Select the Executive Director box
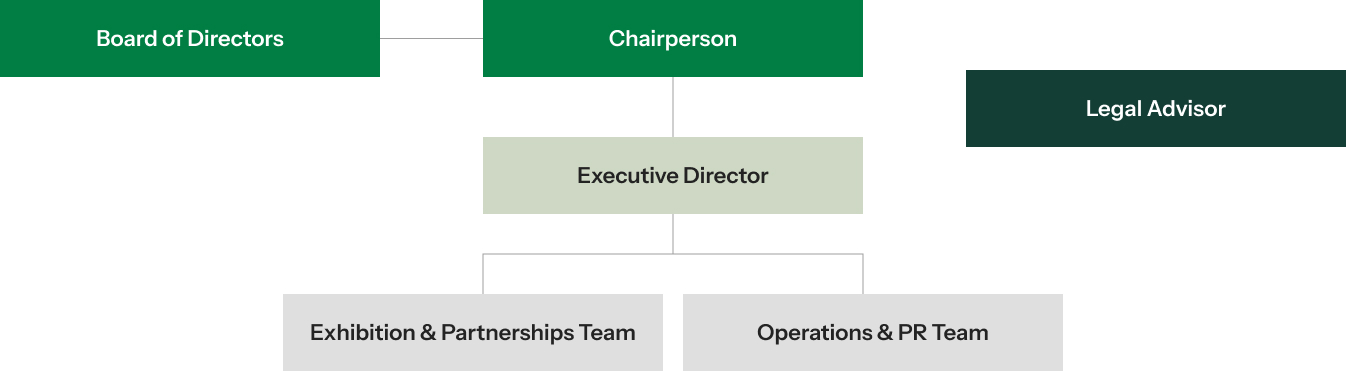Viewport: 1346px width, 371px height. [x=673, y=175]
